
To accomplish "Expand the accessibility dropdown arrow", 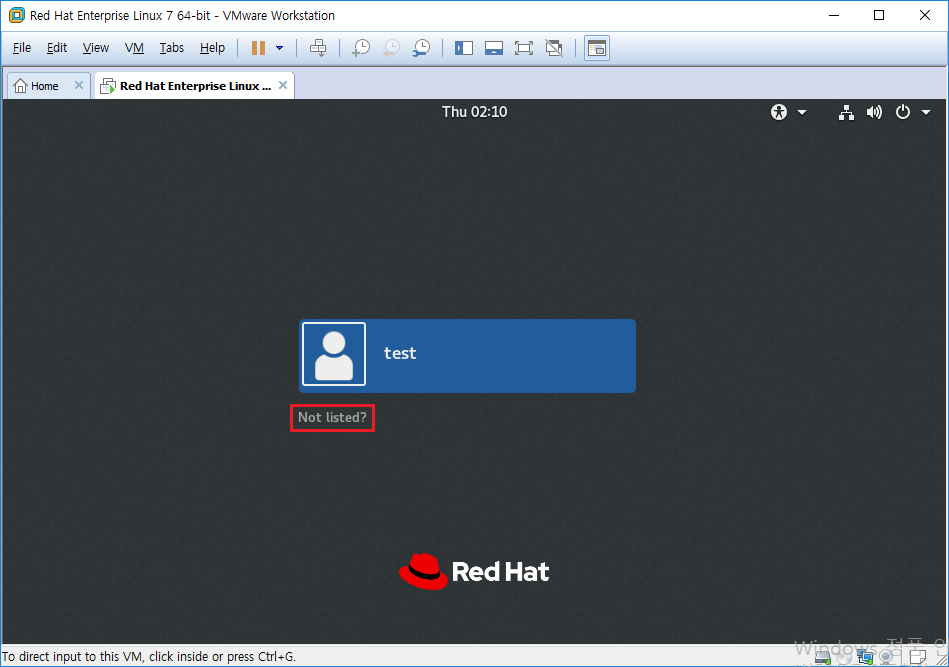I will pos(802,112).
